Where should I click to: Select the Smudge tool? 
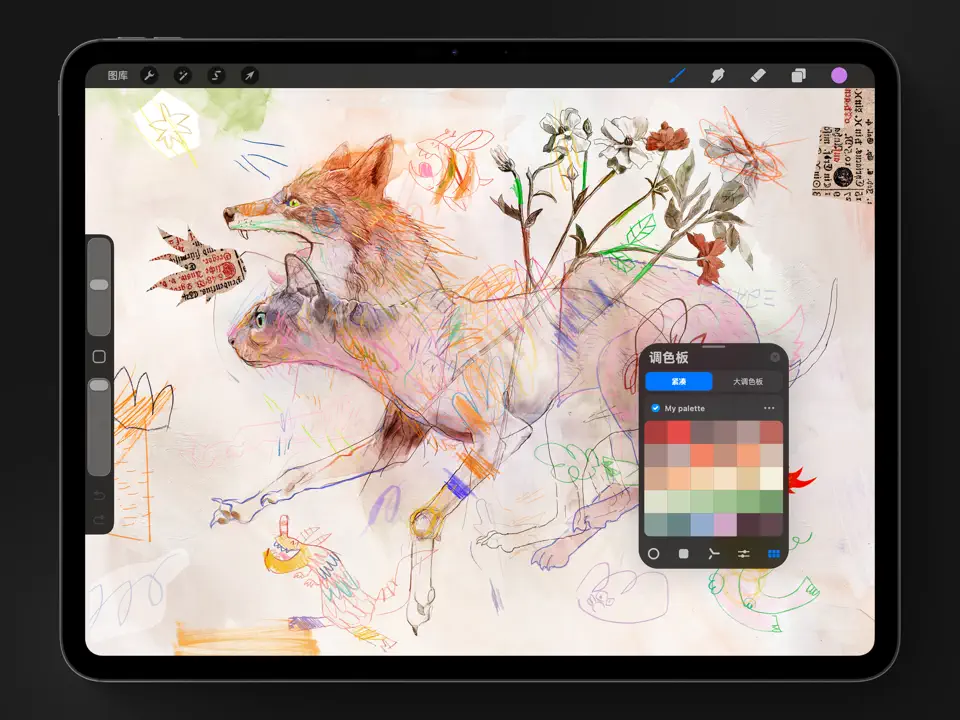717,75
